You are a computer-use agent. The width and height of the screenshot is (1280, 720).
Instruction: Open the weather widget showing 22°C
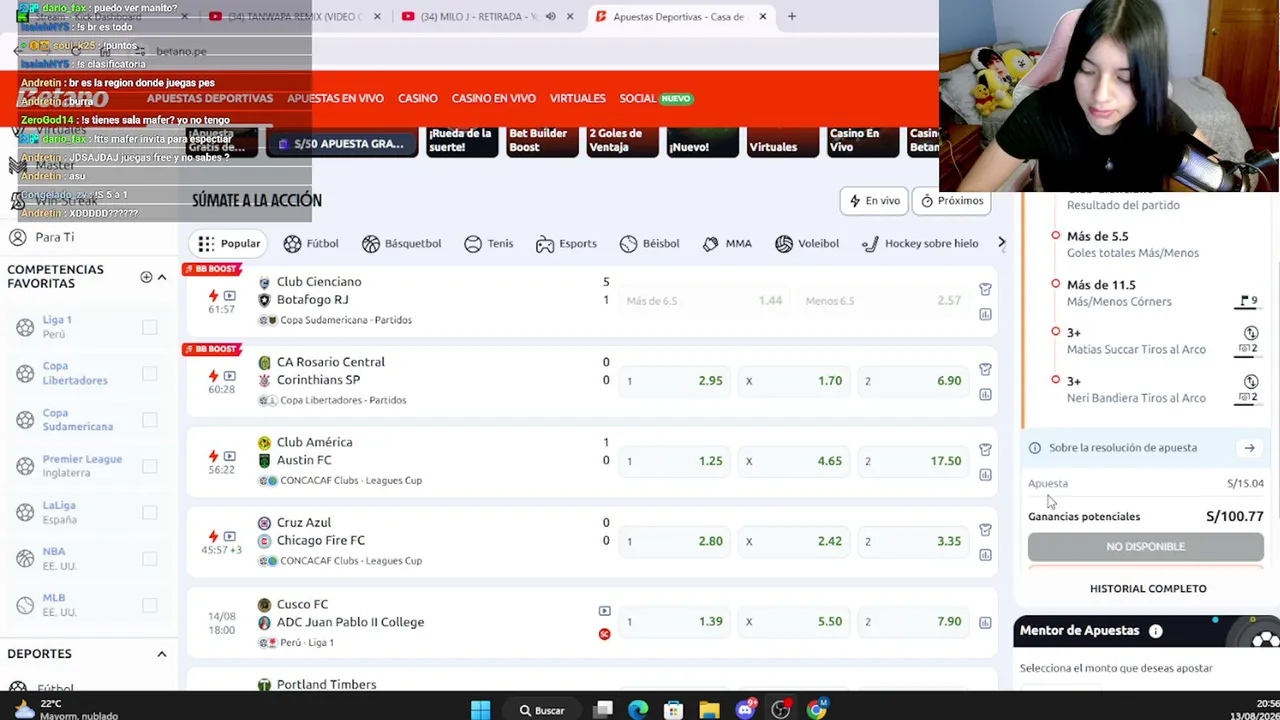(x=65, y=710)
